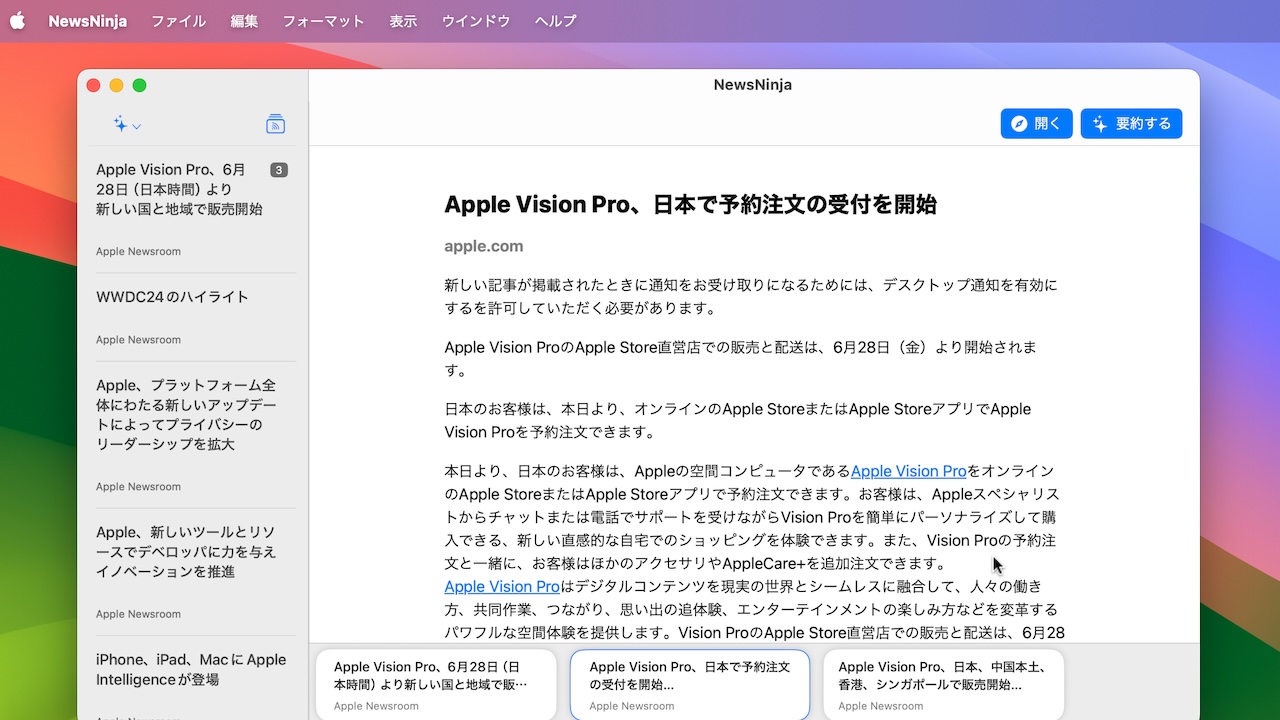Click Apple Newsroom label under WWDC24 item
Viewport: 1280px width, 720px height.
pyautogui.click(x=138, y=340)
